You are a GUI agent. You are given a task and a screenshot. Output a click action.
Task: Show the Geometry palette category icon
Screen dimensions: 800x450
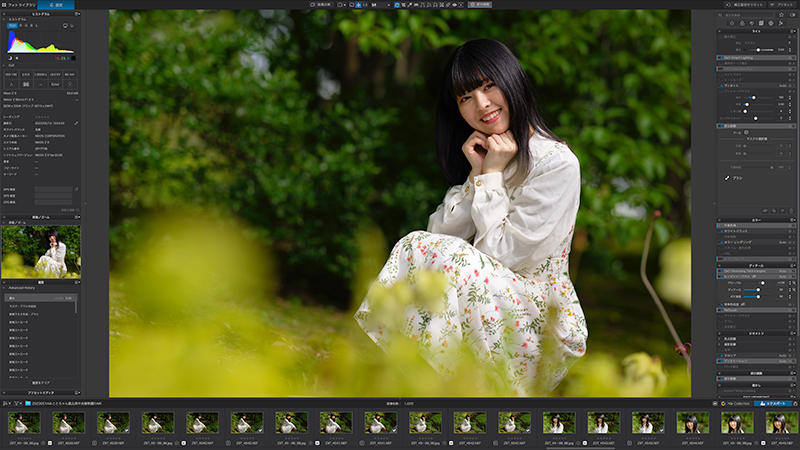[761, 23]
